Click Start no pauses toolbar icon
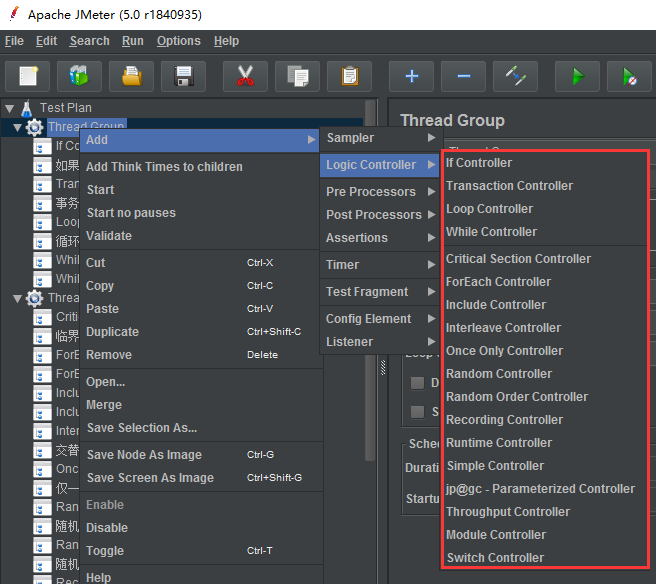Image resolution: width=656 pixels, height=584 pixels. [629, 76]
